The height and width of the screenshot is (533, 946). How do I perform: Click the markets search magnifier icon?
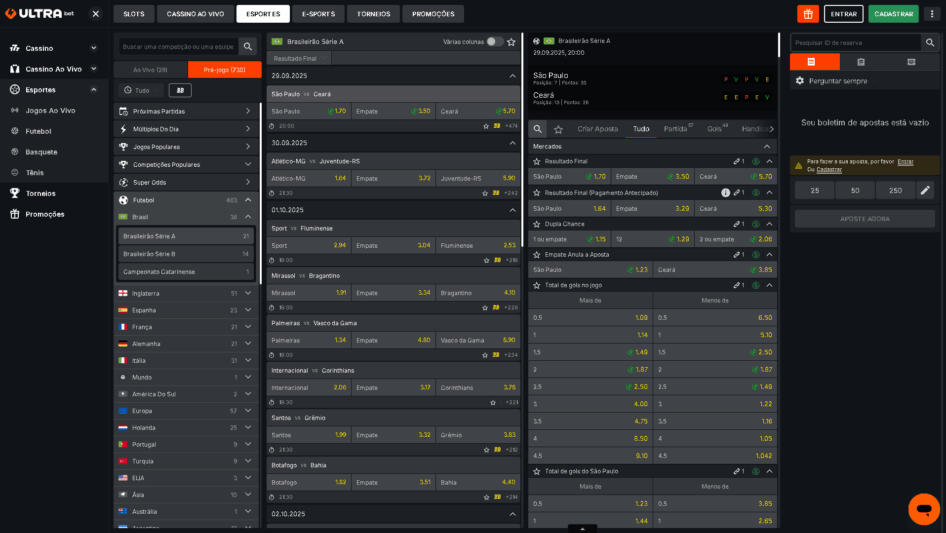point(538,129)
